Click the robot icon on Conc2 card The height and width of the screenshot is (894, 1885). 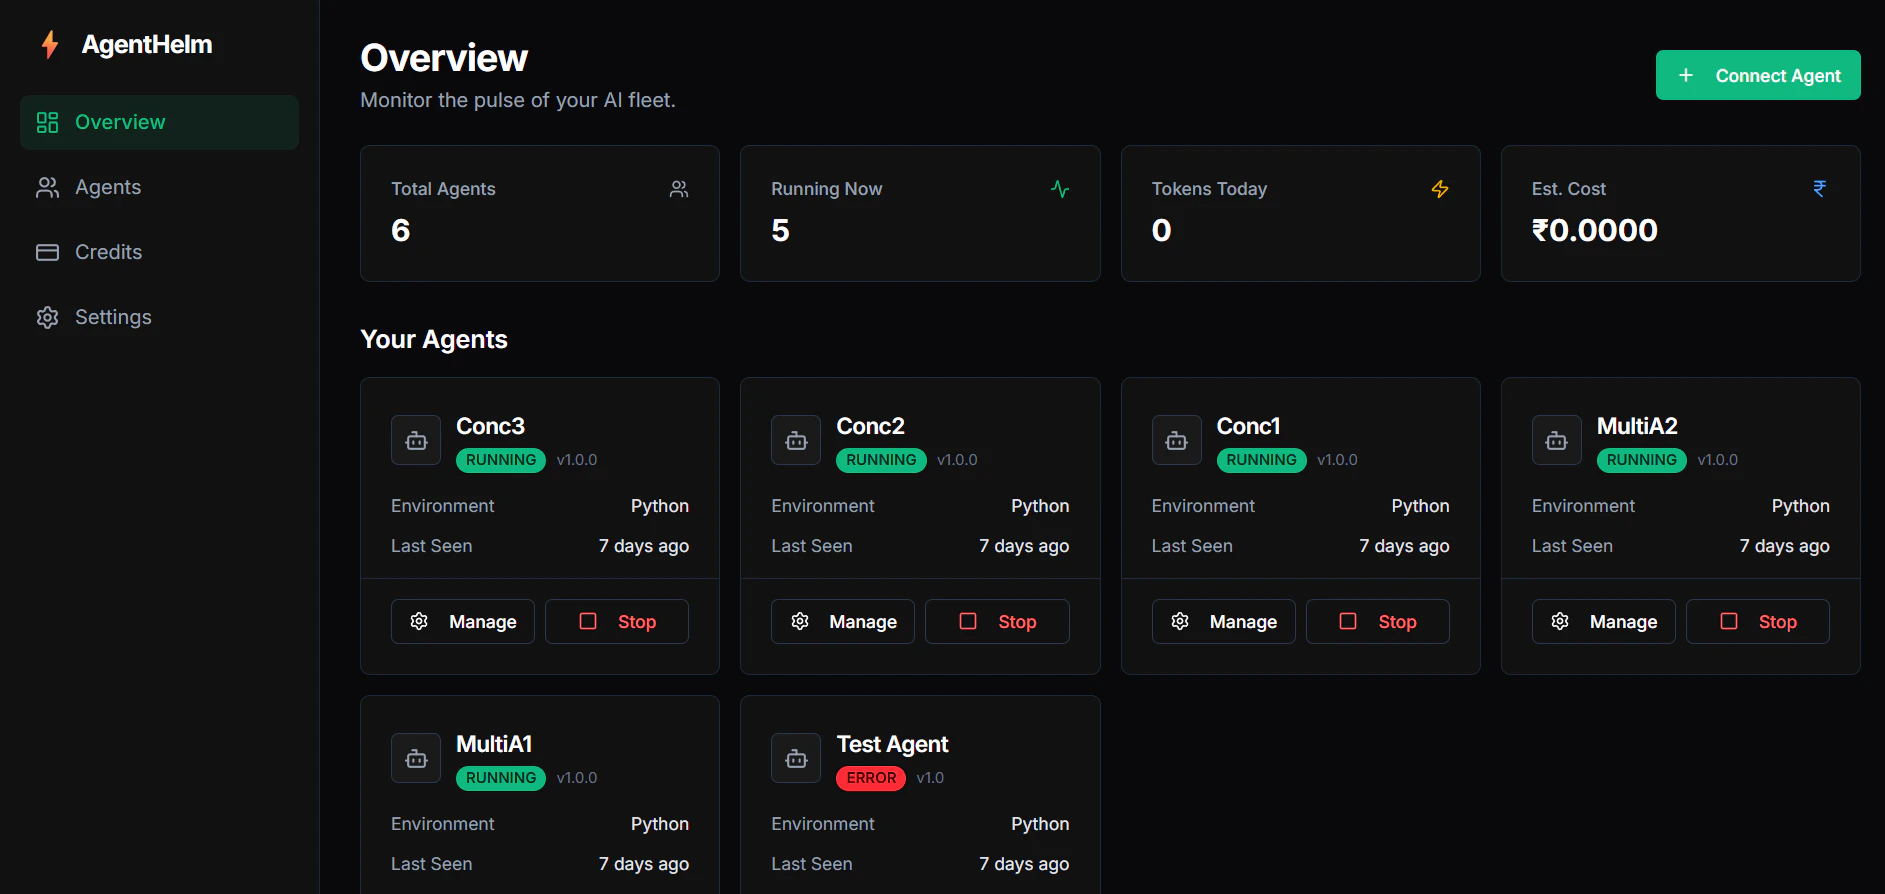(796, 440)
